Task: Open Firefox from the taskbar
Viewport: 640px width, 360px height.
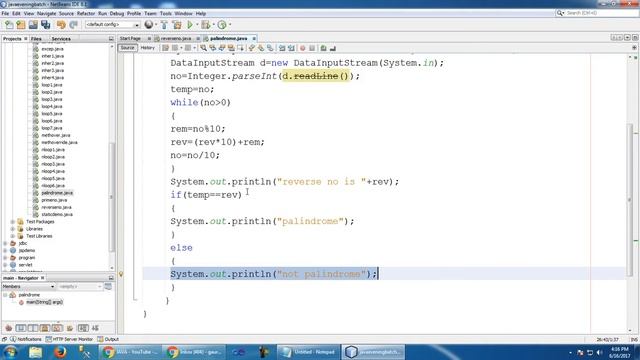Action: click(60, 352)
